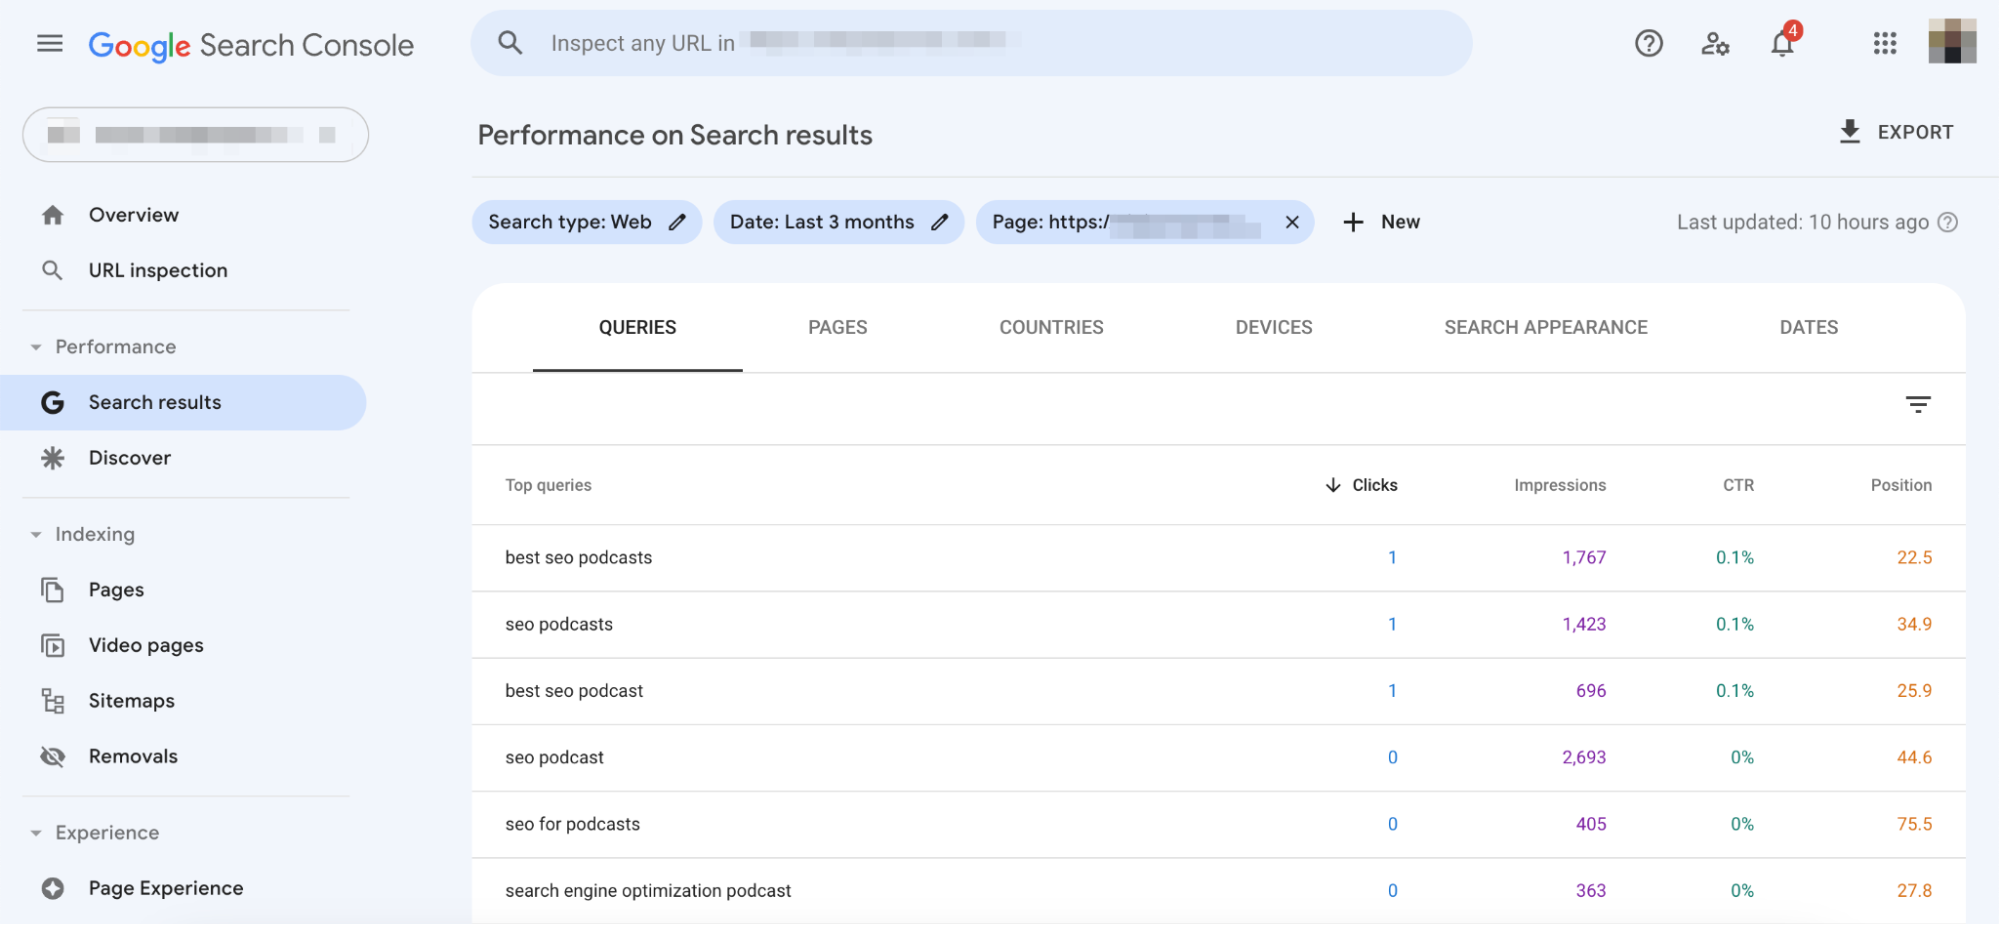Click the Inspect any URL input field
1999x925 pixels.
tap(971, 43)
